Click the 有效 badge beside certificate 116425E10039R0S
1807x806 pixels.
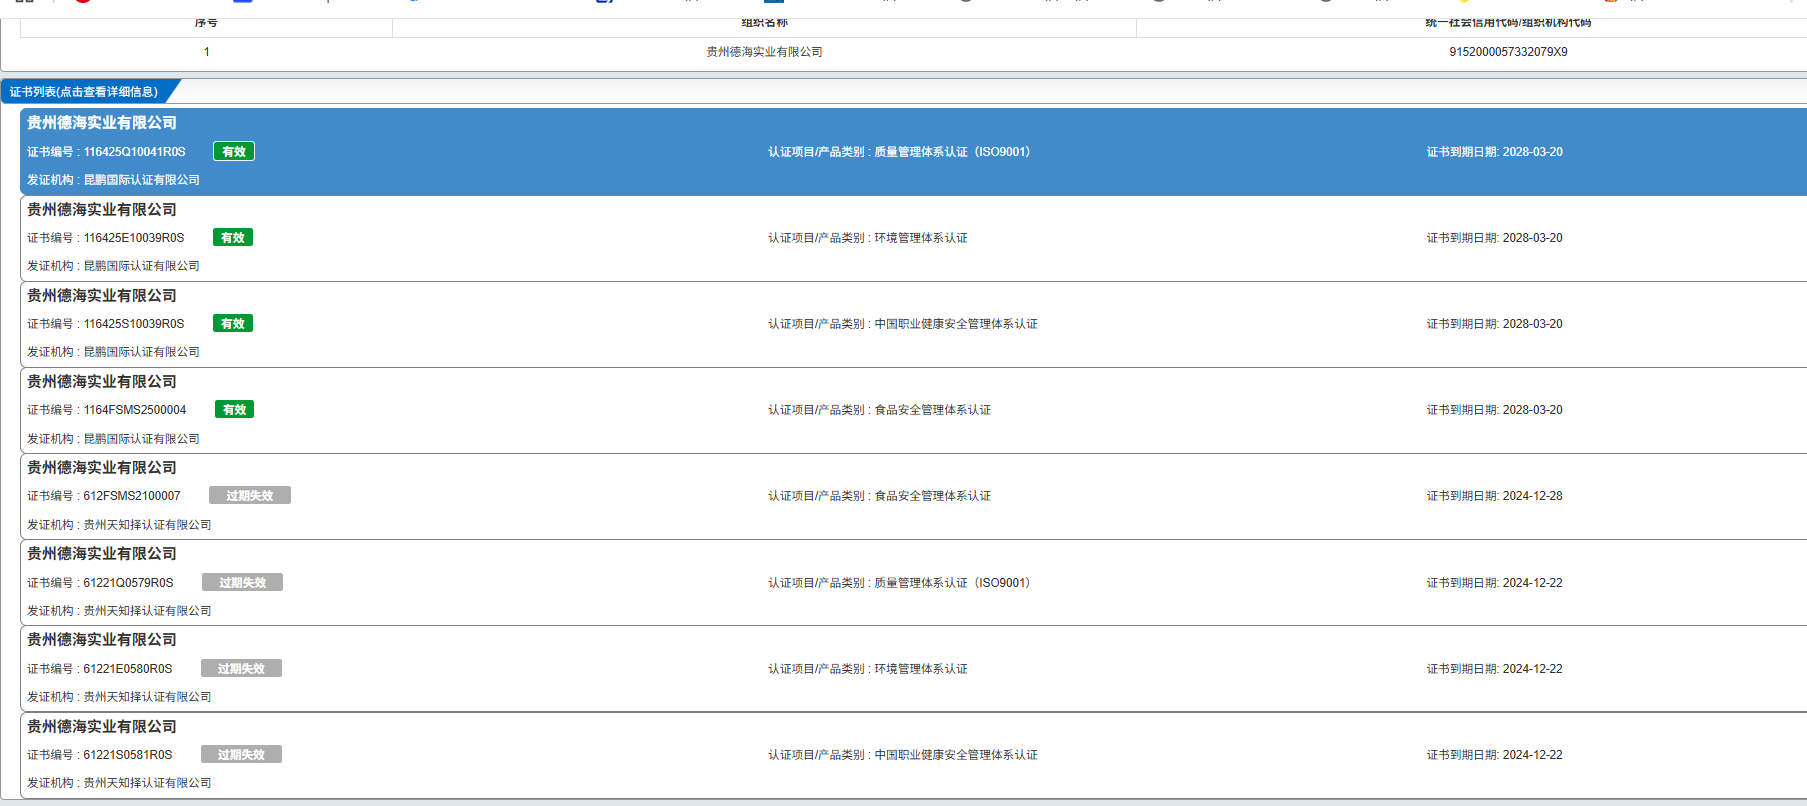233,237
